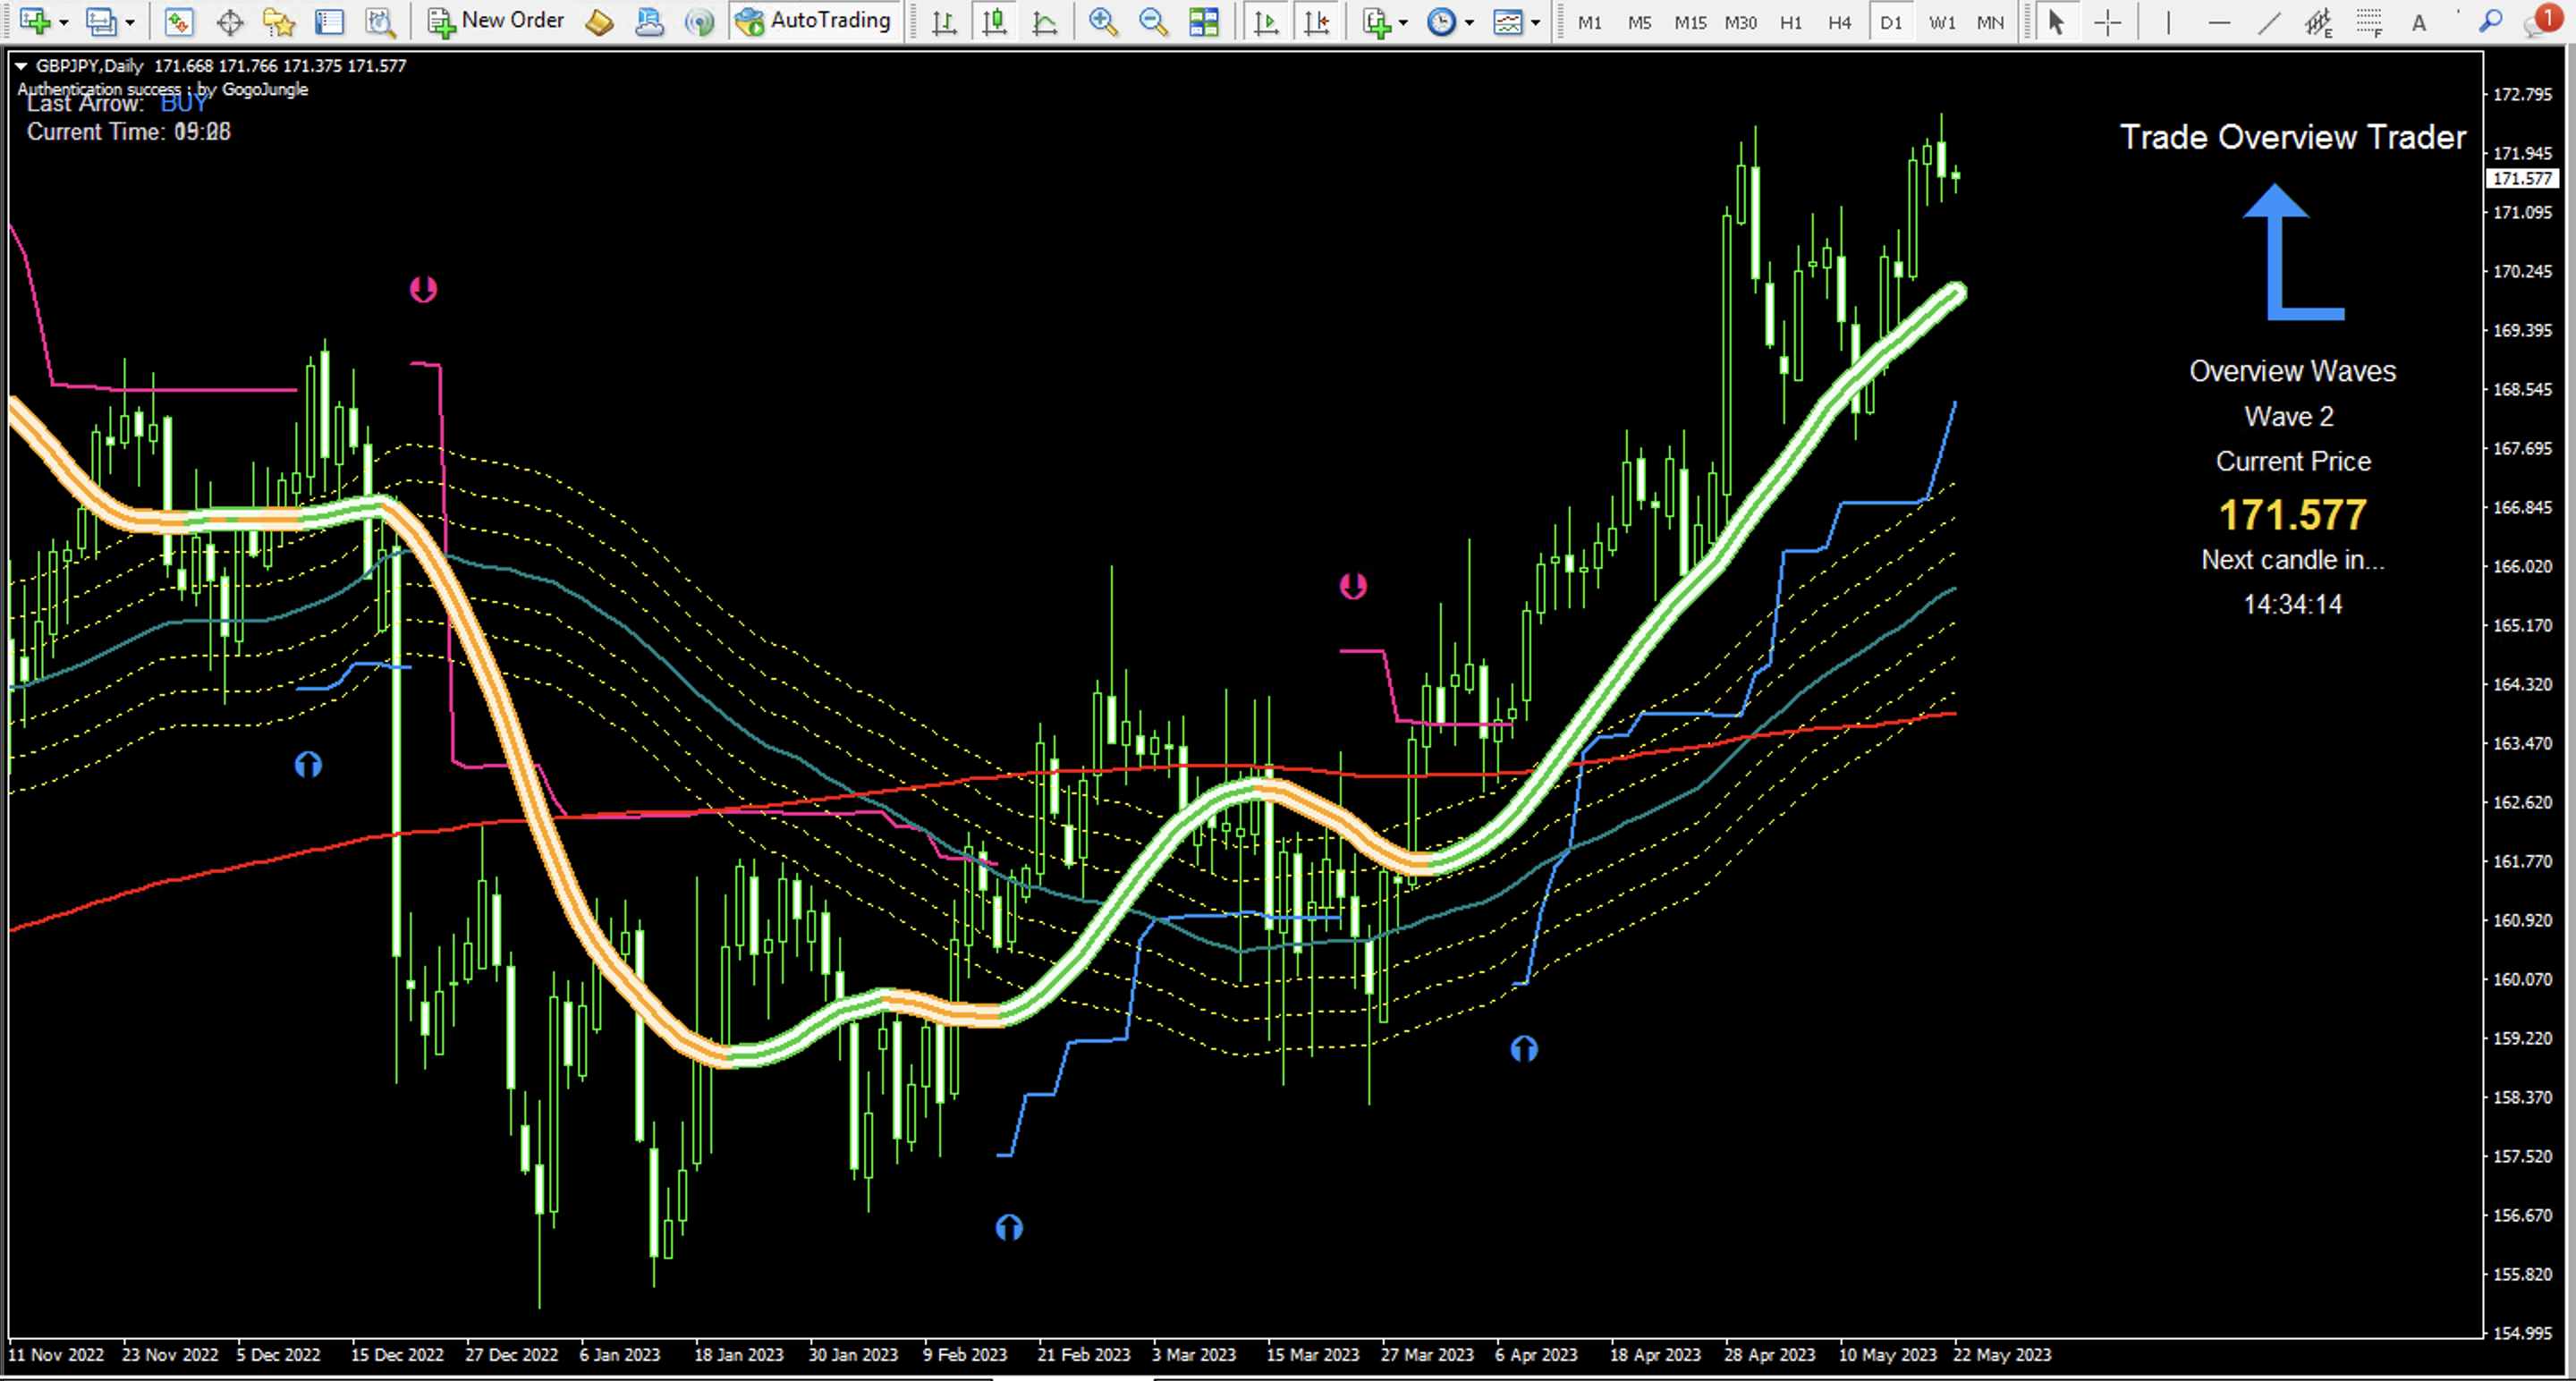The width and height of the screenshot is (2576, 1381).
Task: Select the Crosshair tool
Action: point(2107,21)
